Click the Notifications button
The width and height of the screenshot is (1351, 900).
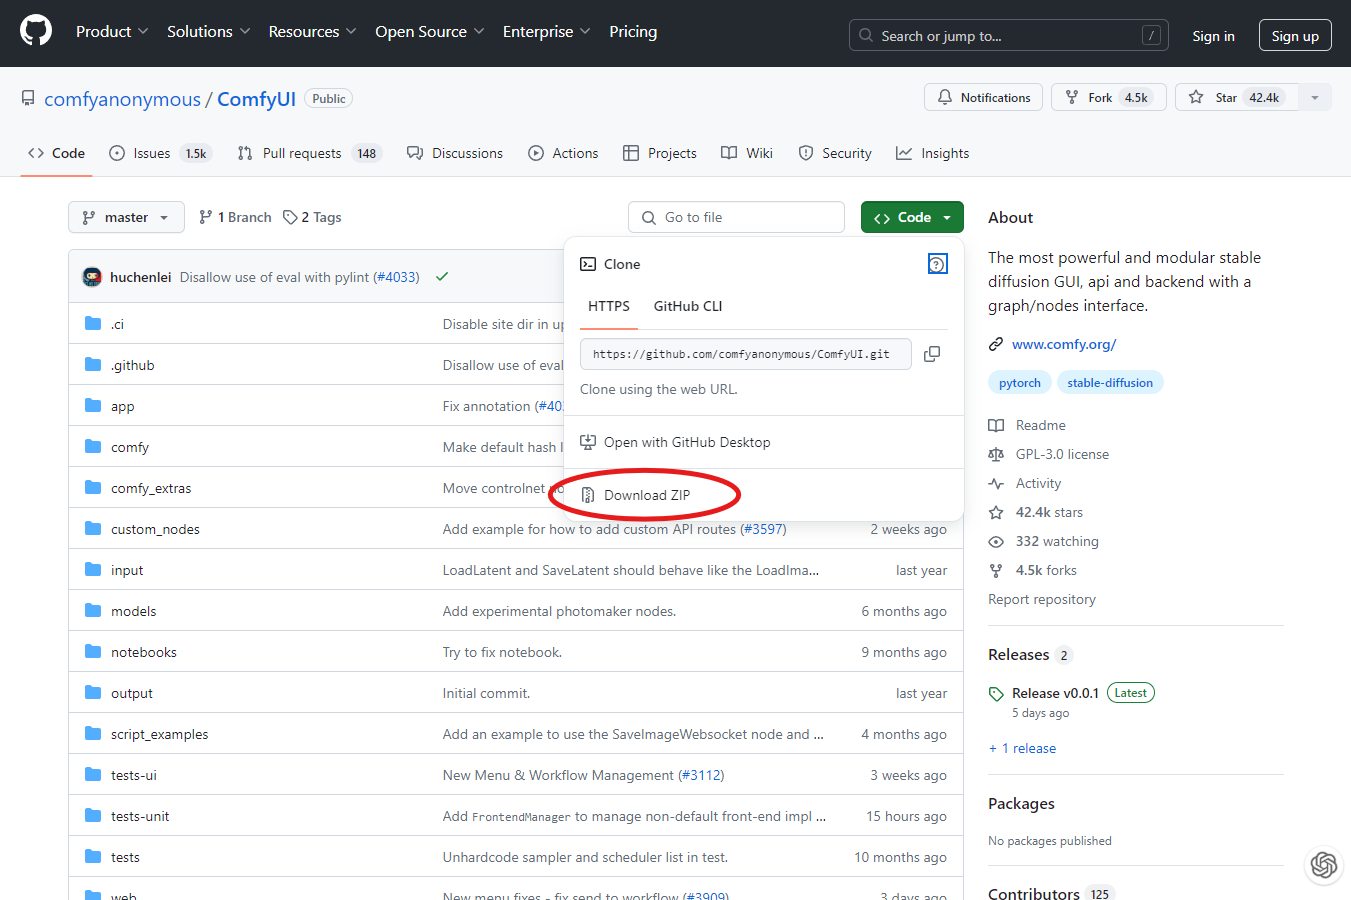pos(984,97)
